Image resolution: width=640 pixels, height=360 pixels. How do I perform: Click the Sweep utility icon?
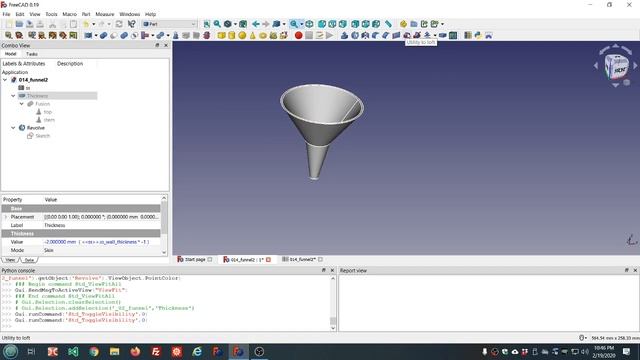pos(417,36)
